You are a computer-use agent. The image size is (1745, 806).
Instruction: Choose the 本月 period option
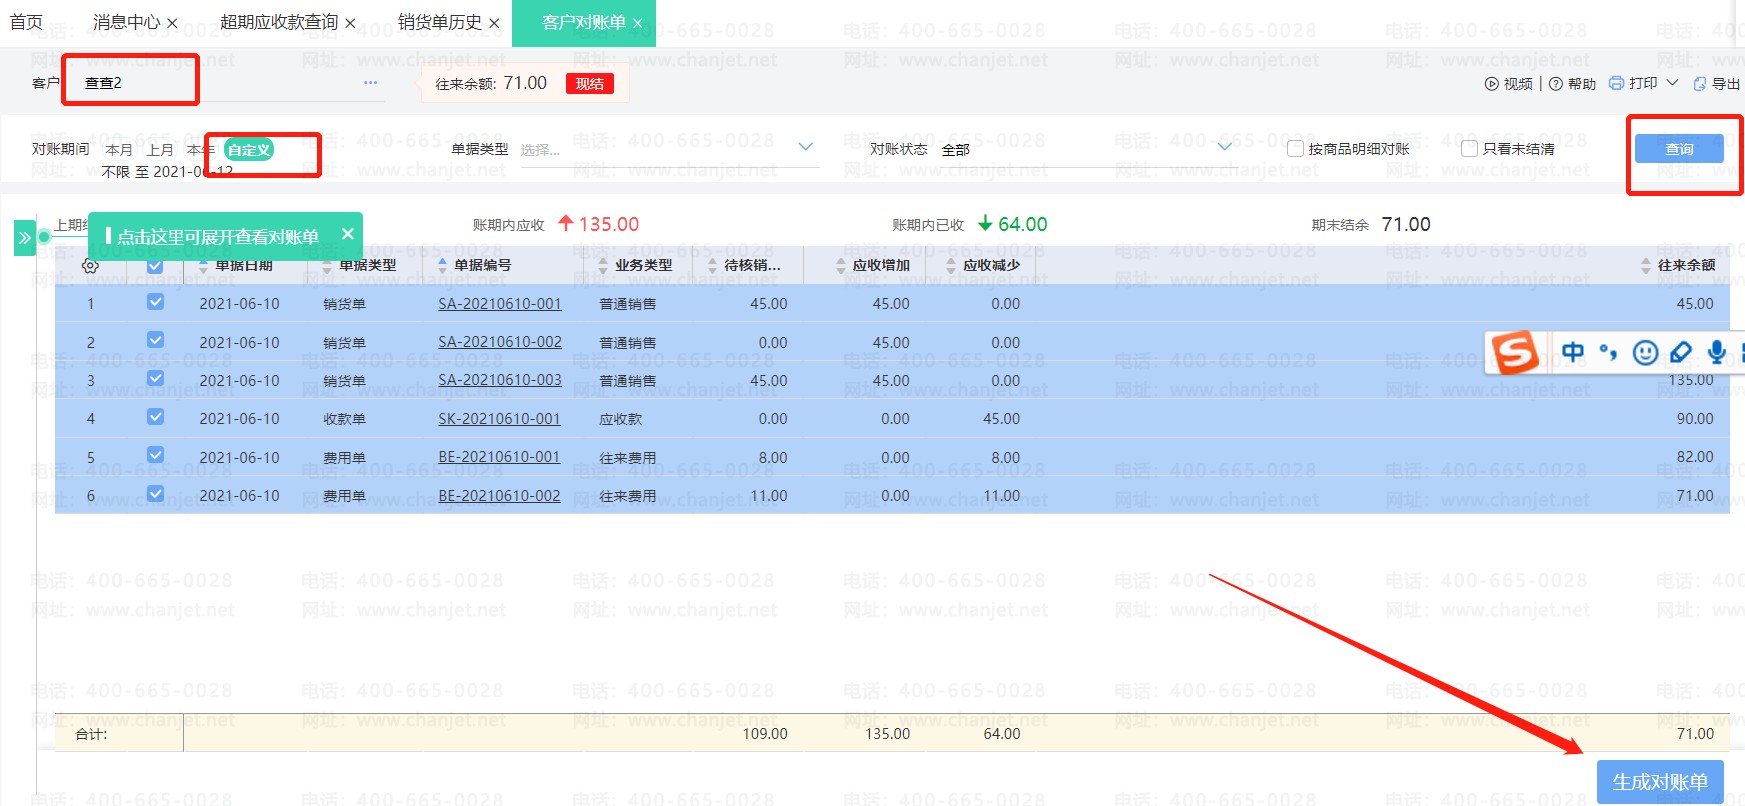click(x=119, y=150)
